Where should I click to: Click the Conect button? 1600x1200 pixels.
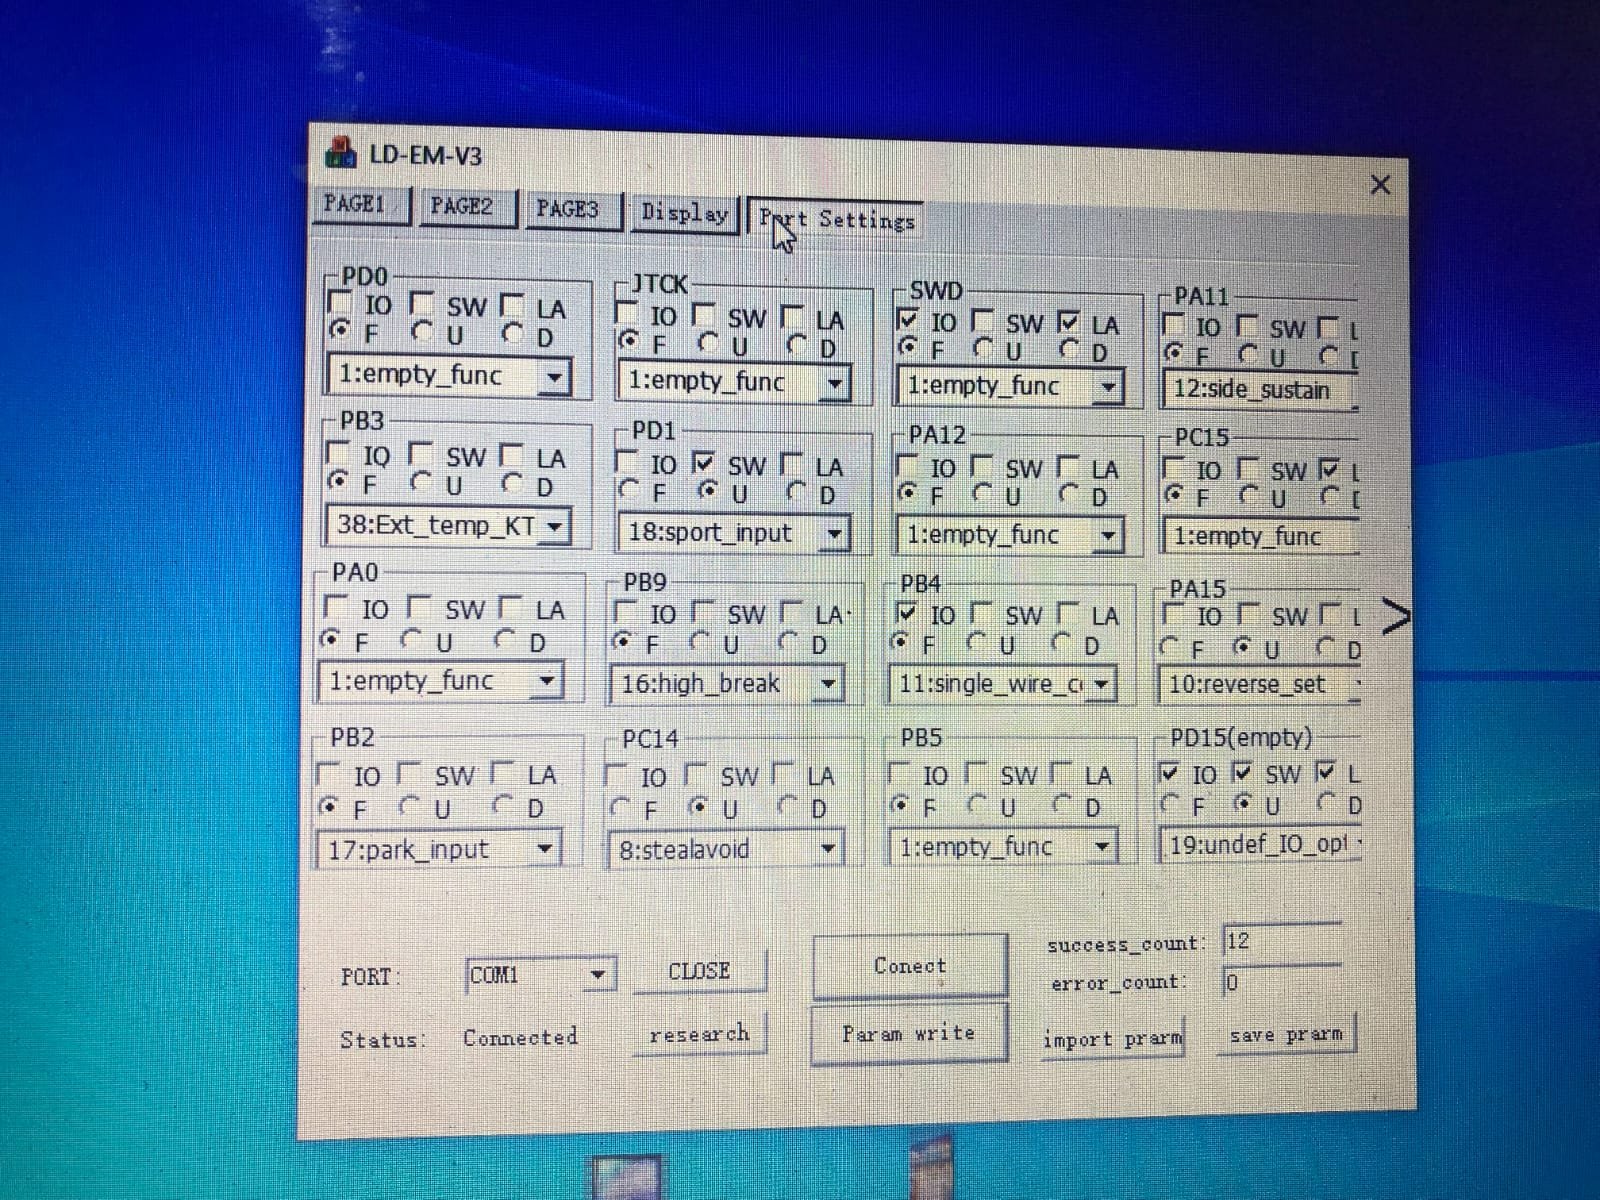(x=909, y=966)
